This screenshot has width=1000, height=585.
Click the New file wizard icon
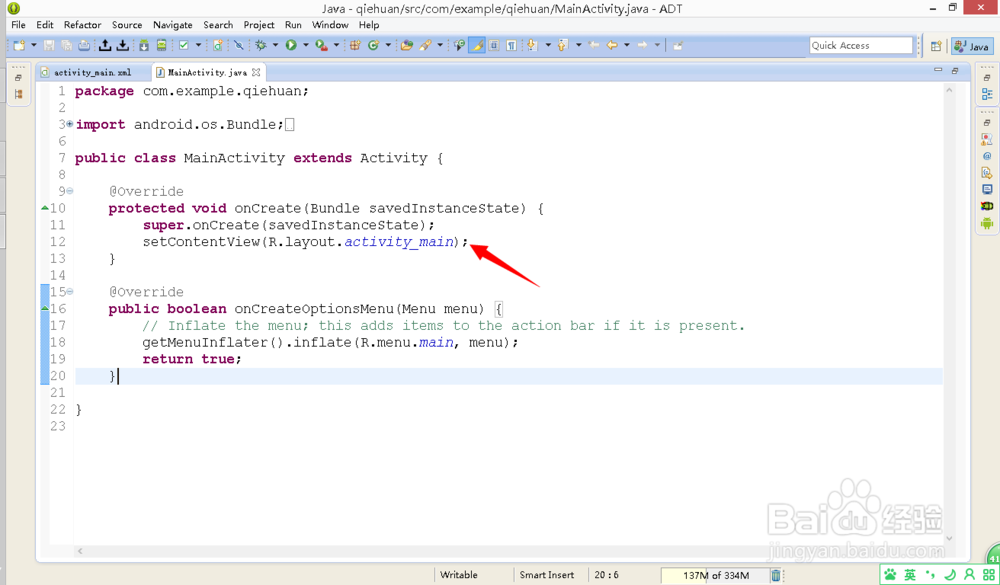click(x=19, y=45)
